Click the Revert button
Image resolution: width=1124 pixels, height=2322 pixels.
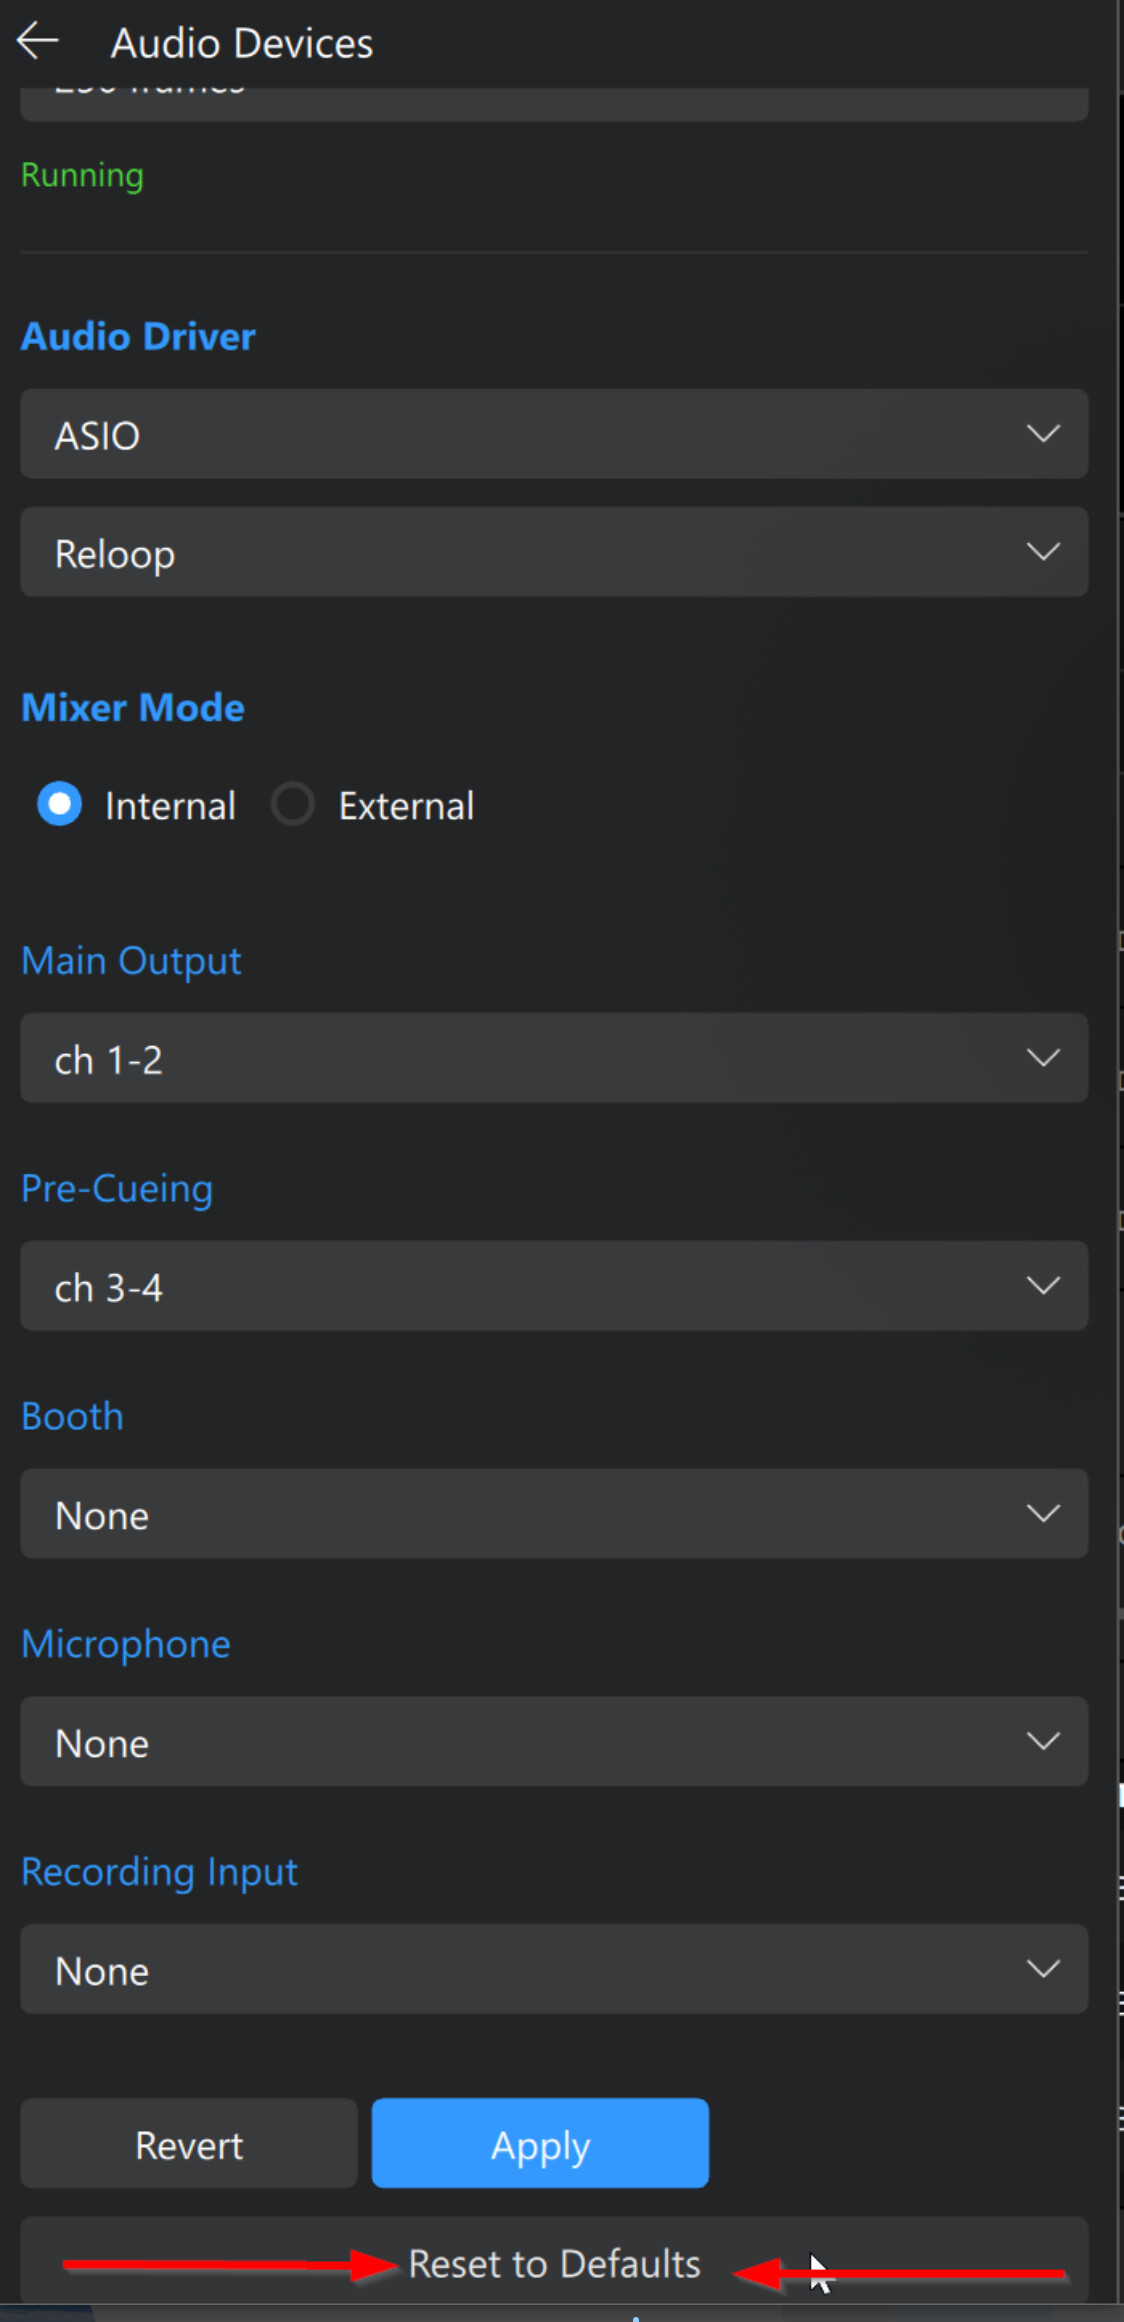point(189,2144)
